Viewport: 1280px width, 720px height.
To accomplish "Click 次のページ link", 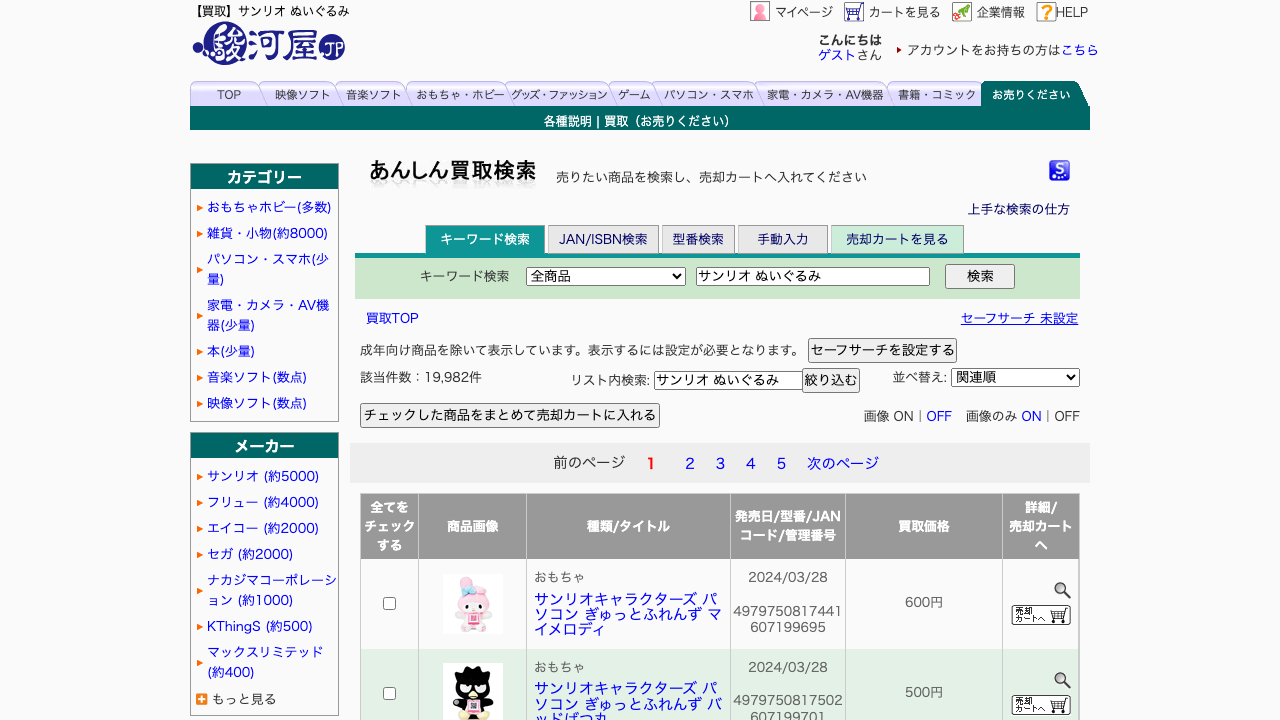I will pos(843,463).
